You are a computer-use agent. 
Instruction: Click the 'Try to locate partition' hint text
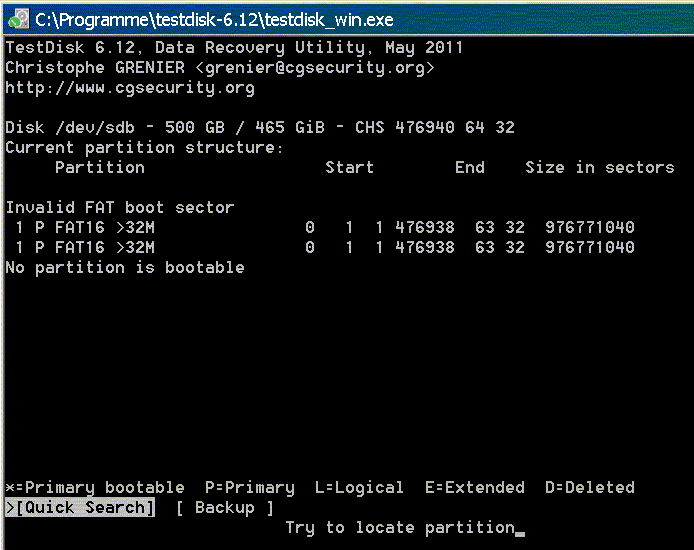pyautogui.click(x=400, y=527)
